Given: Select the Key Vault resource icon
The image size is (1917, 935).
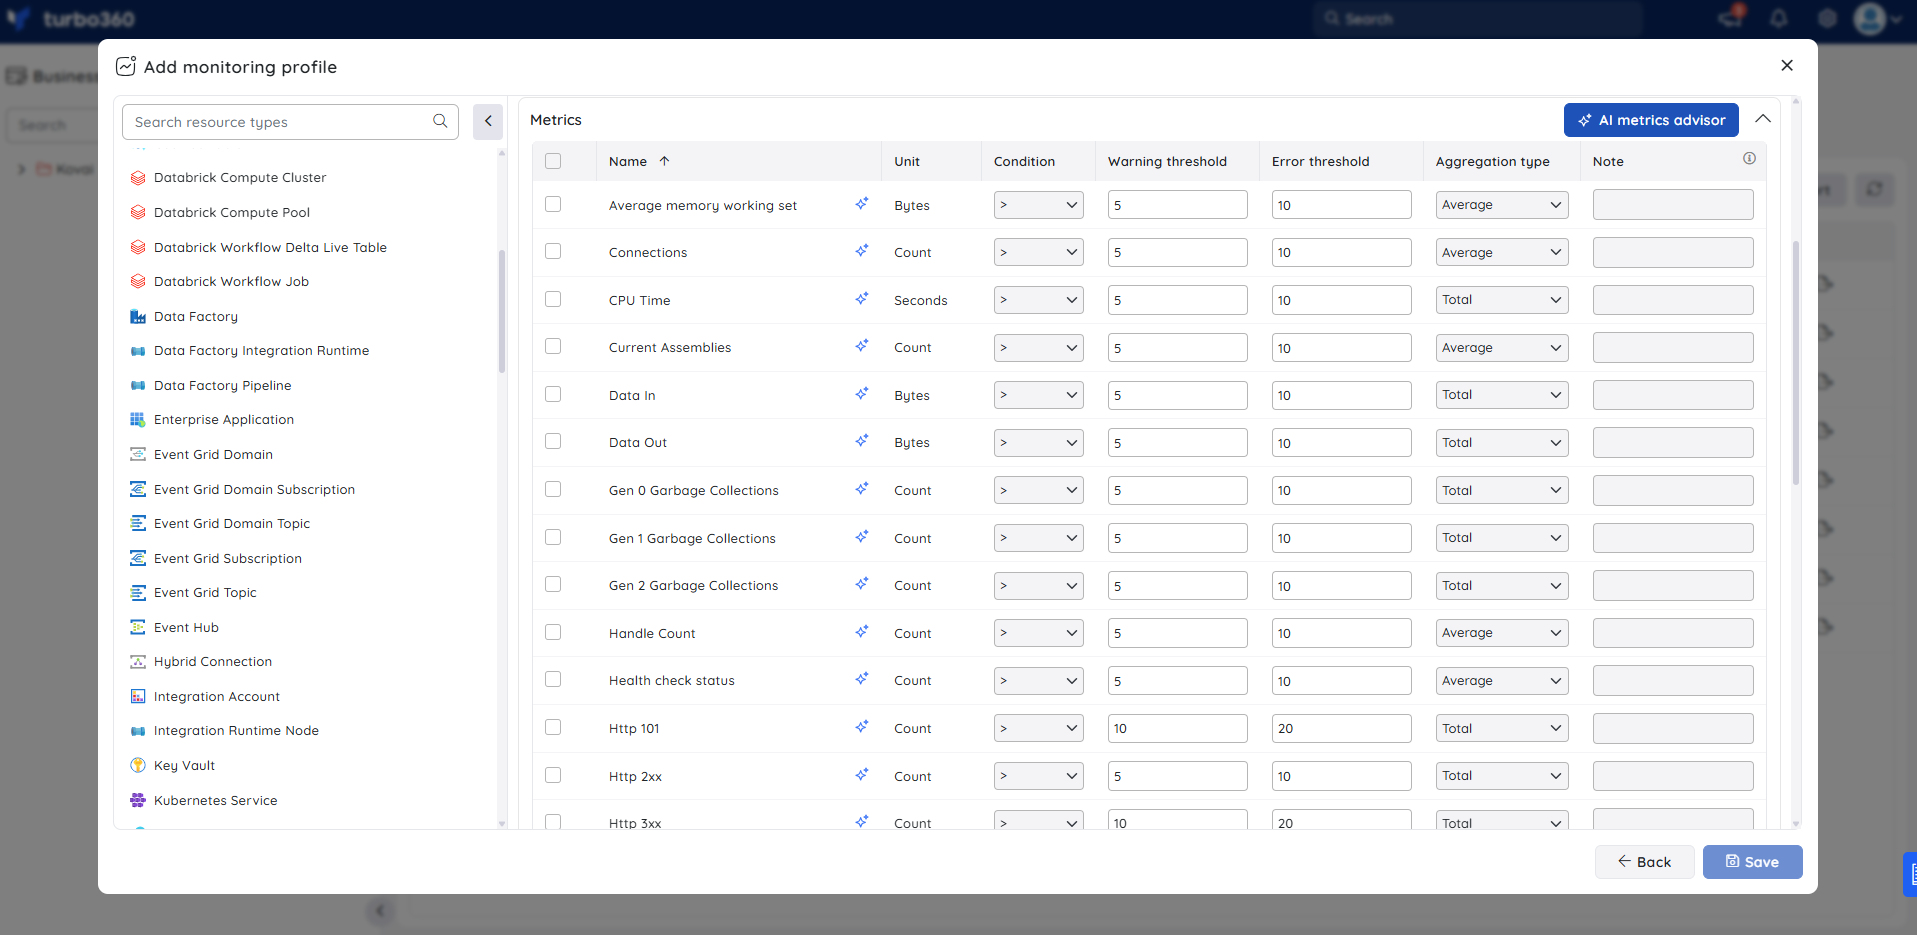Looking at the screenshot, I should pyautogui.click(x=138, y=765).
